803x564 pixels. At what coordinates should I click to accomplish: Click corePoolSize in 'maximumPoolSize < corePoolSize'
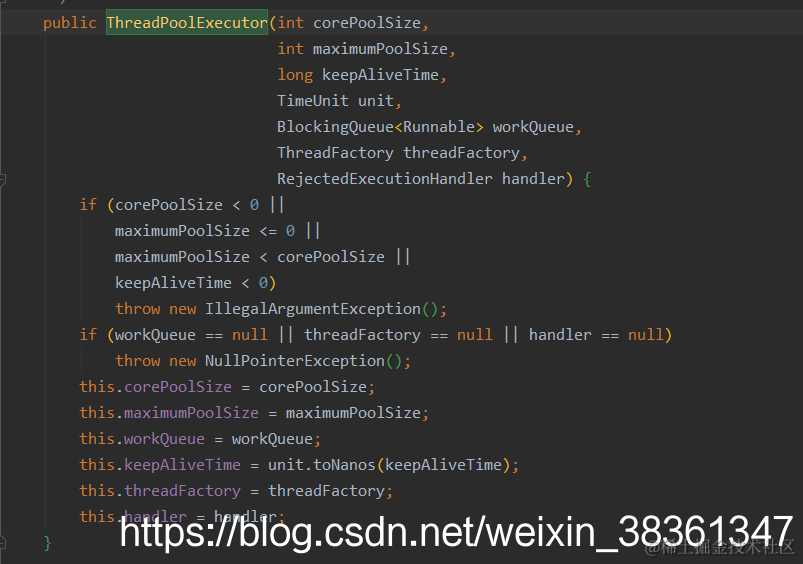[331, 257]
